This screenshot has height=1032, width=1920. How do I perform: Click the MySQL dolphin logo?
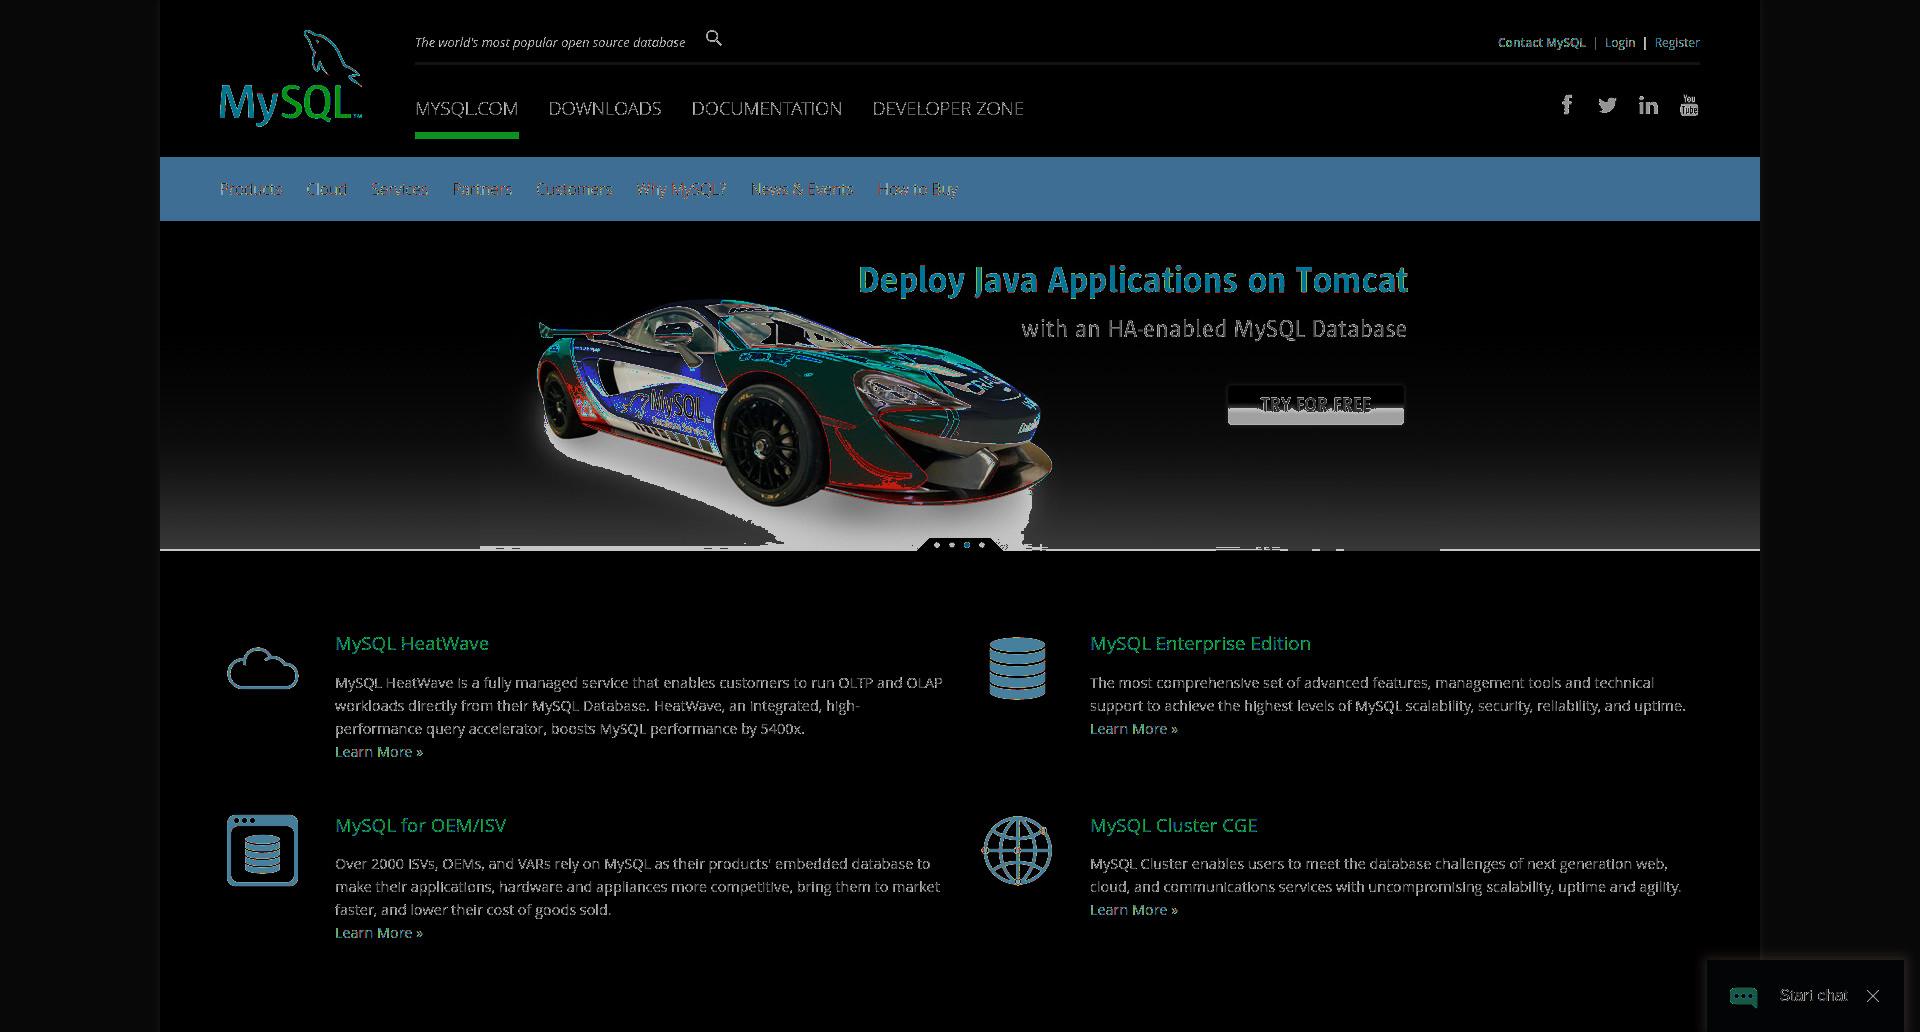290,78
